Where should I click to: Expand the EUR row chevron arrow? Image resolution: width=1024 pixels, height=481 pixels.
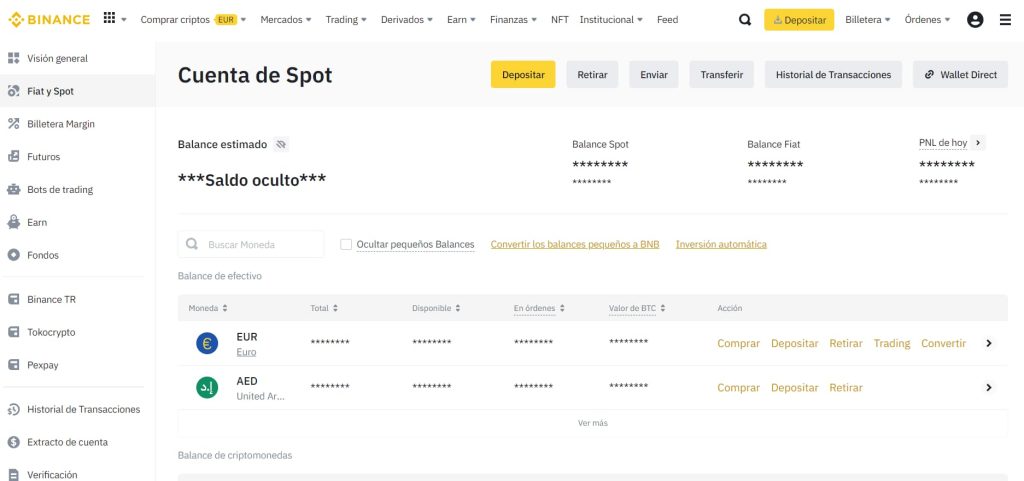click(989, 343)
